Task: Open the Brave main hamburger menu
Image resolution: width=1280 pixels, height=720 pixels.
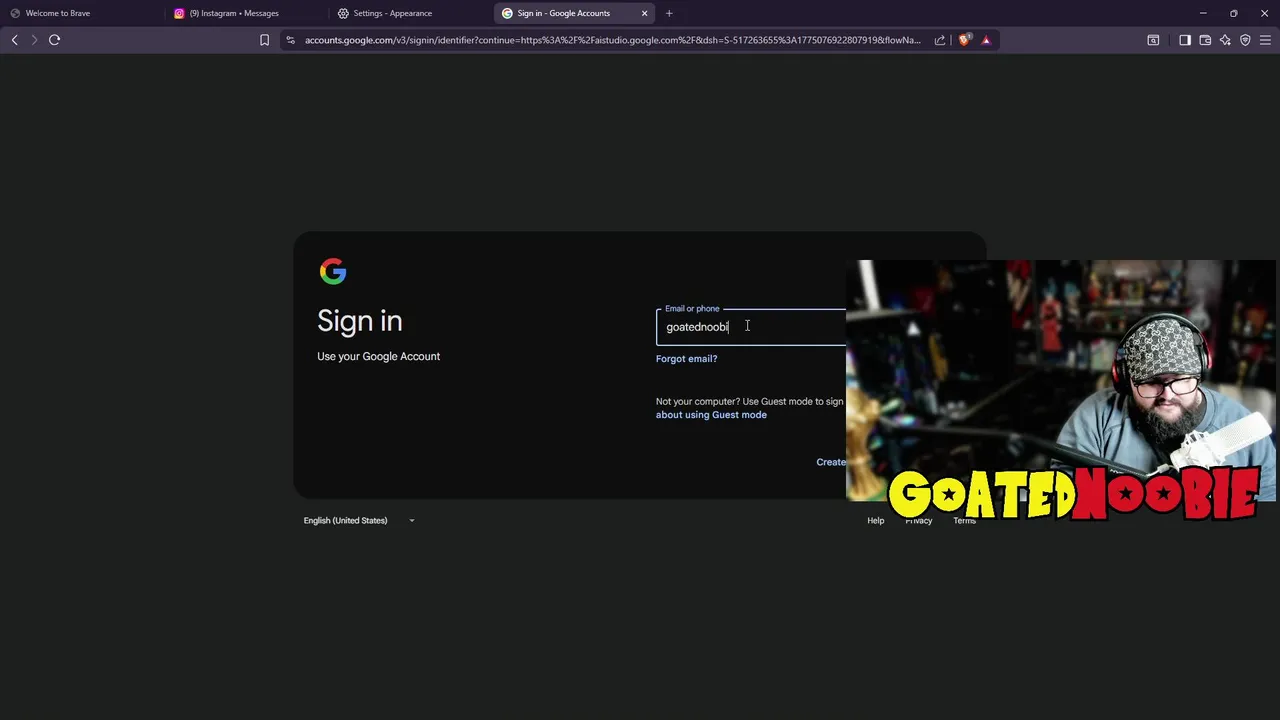Action: coord(1265,40)
